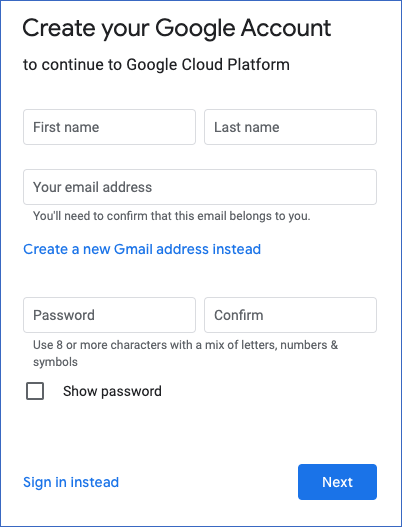The image size is (402, 527).
Task: Click the 'Your email address' placeholder text
Action: [92, 187]
